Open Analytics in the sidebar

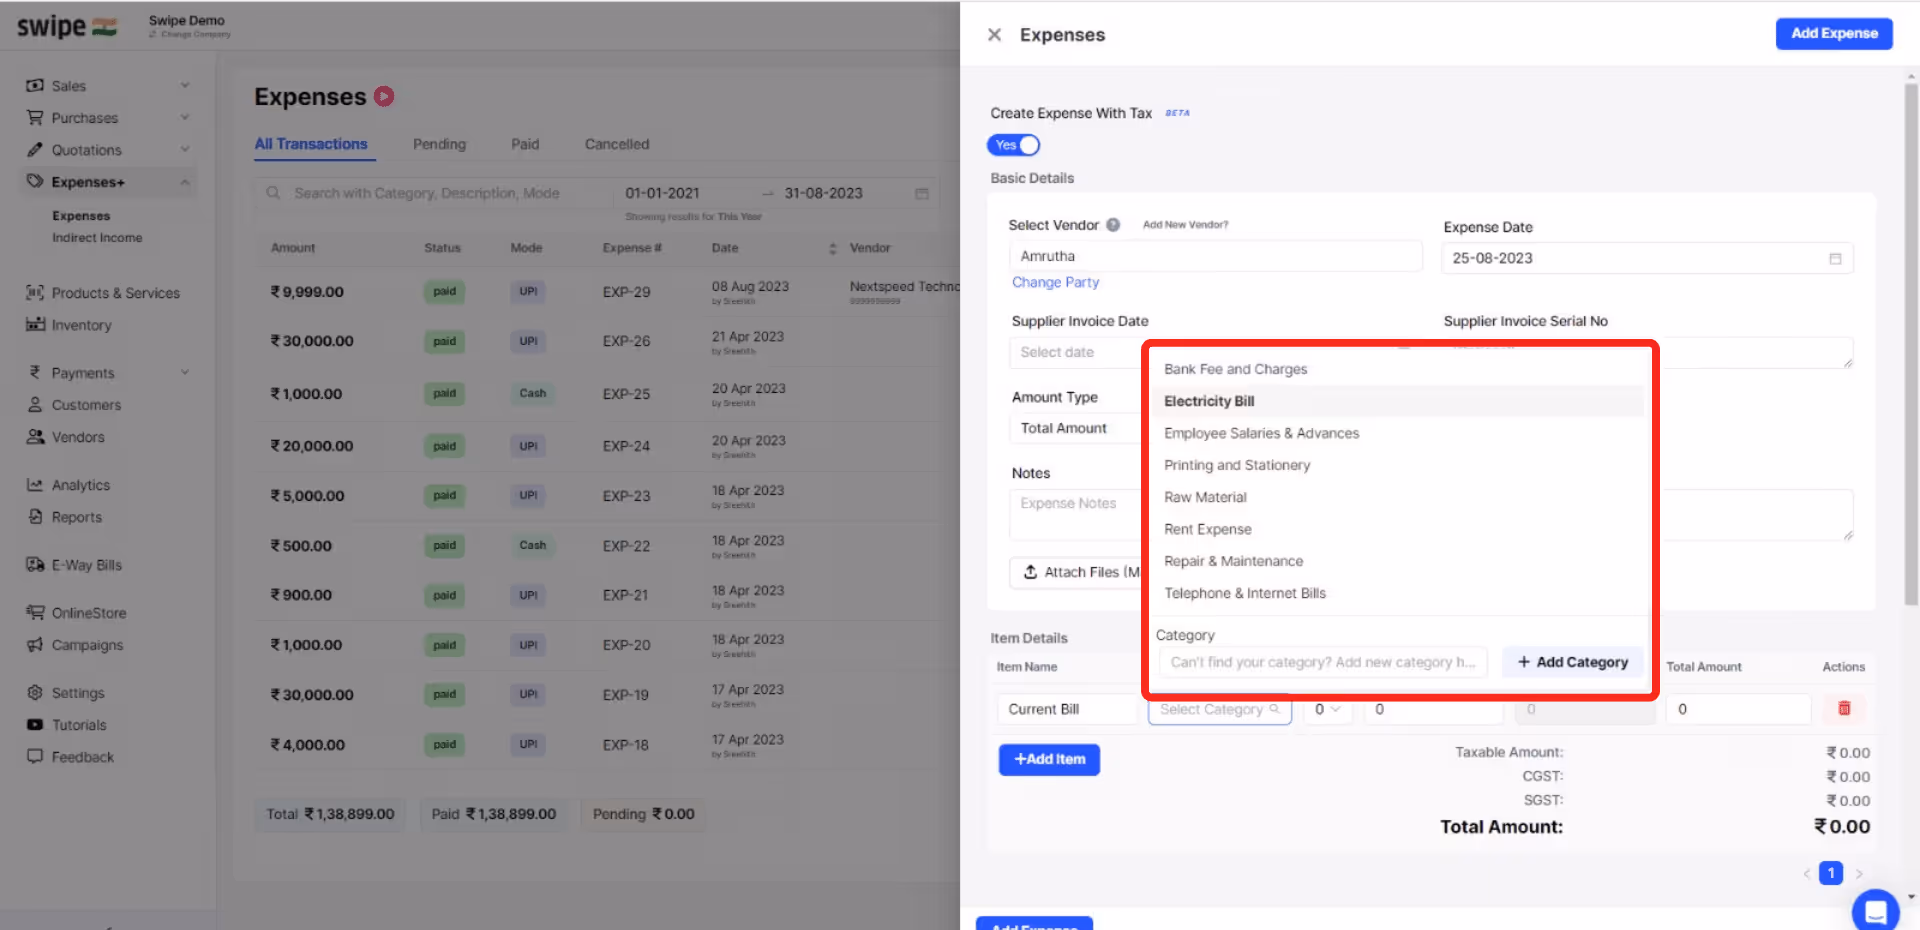[68, 485]
